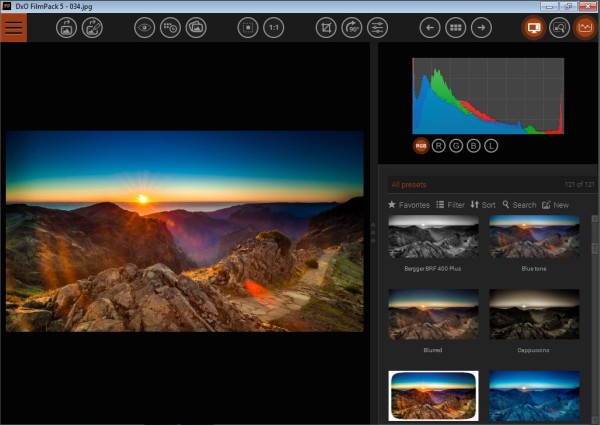Set zoom to 1:1
600x425 pixels.
click(273, 28)
